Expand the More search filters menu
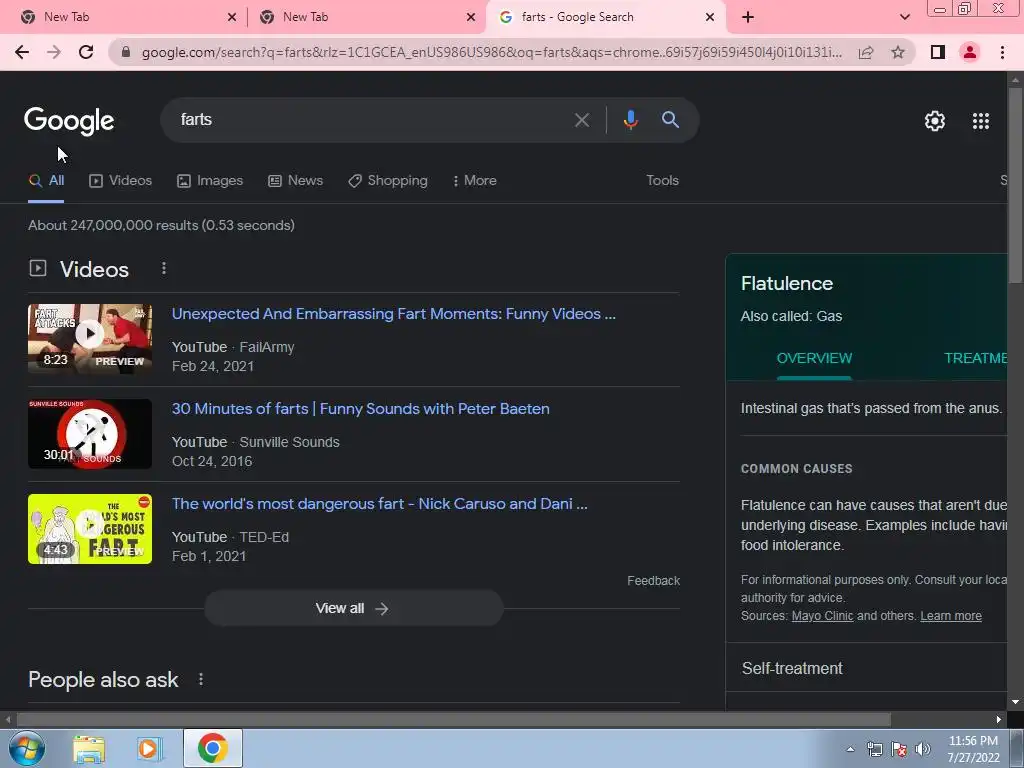 (x=475, y=181)
